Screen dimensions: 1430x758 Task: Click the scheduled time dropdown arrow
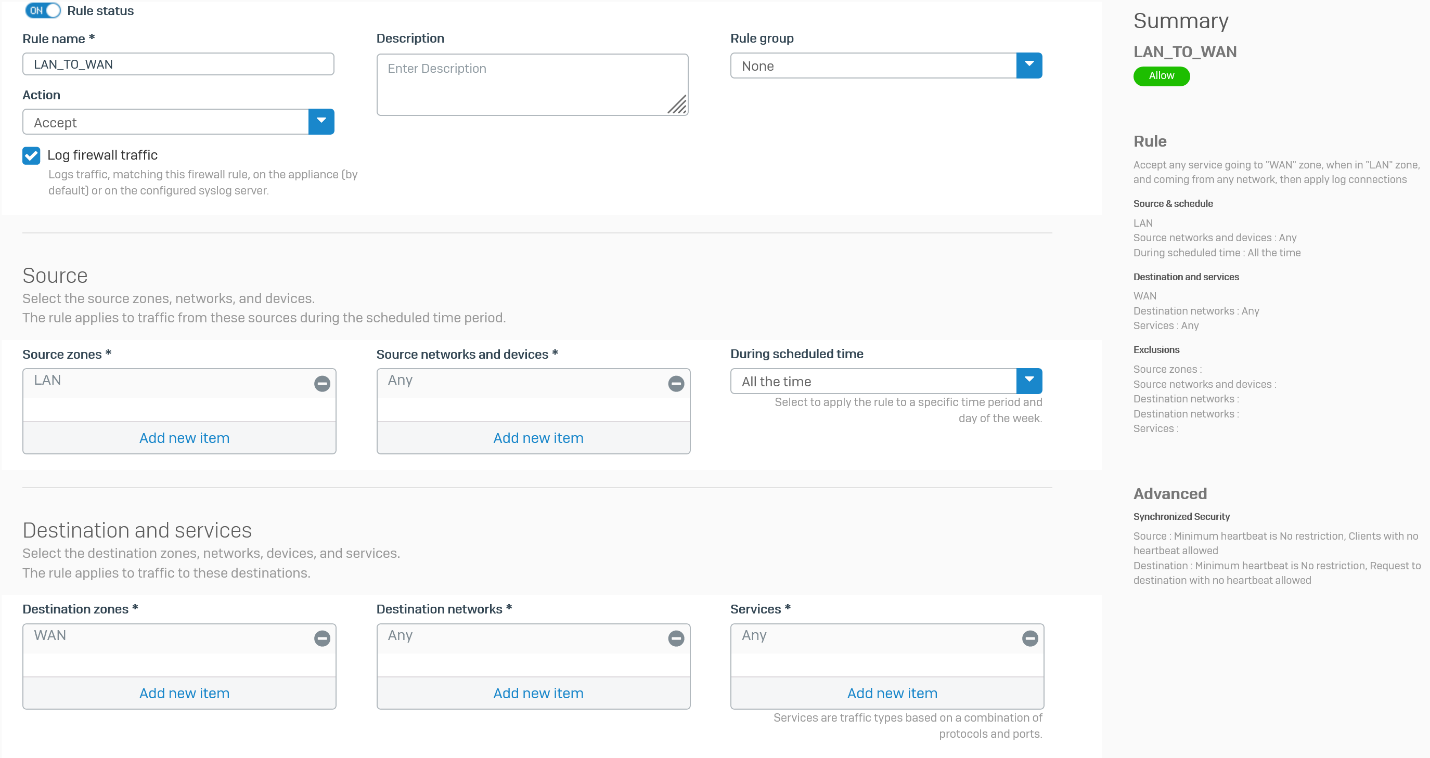coord(1029,380)
